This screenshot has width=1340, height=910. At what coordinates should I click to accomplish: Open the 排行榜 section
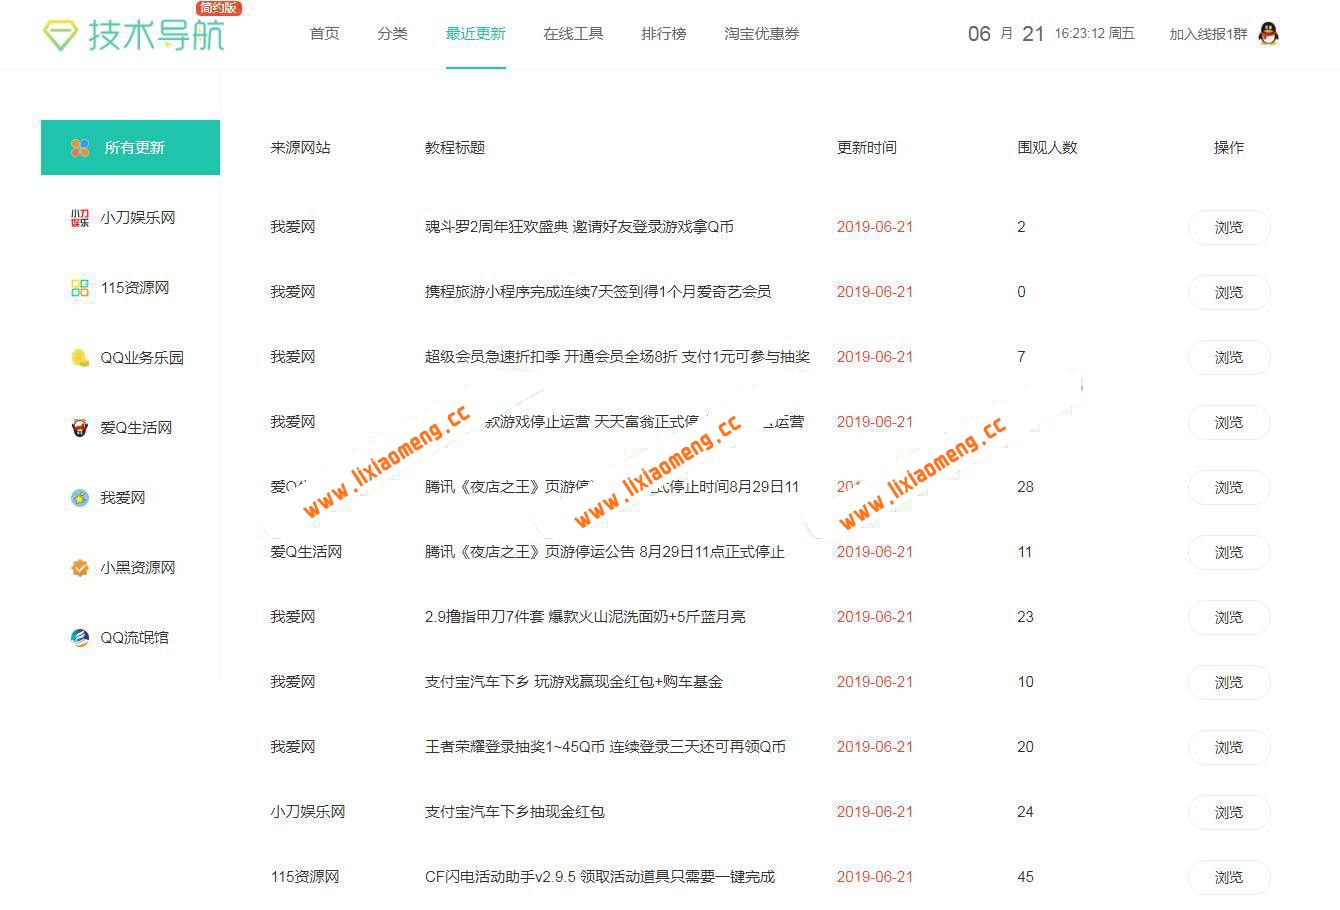[x=663, y=33]
